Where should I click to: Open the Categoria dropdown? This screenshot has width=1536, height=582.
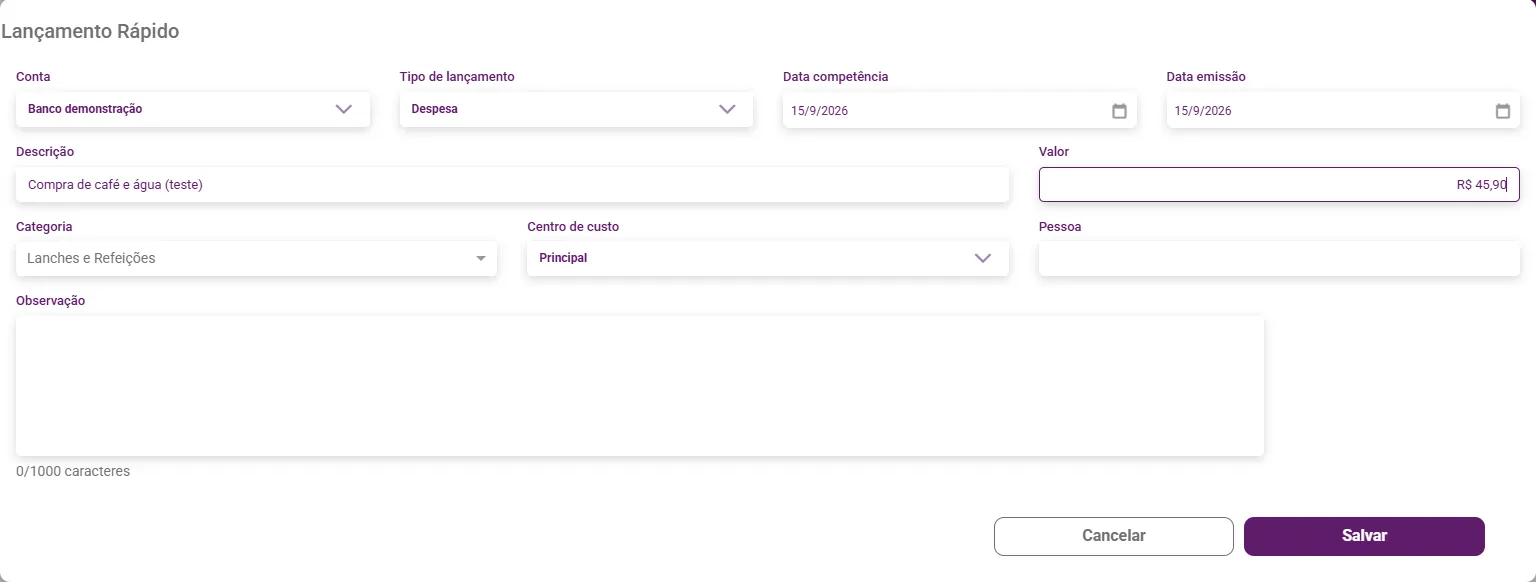point(257,258)
